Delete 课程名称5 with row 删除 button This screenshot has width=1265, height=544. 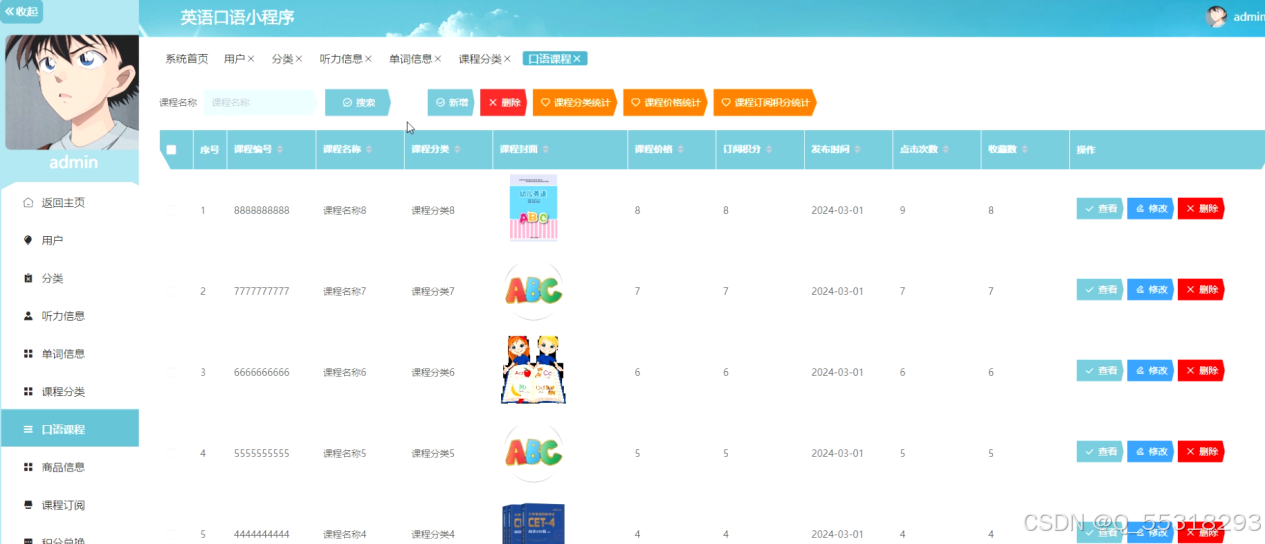pyautogui.click(x=1201, y=451)
